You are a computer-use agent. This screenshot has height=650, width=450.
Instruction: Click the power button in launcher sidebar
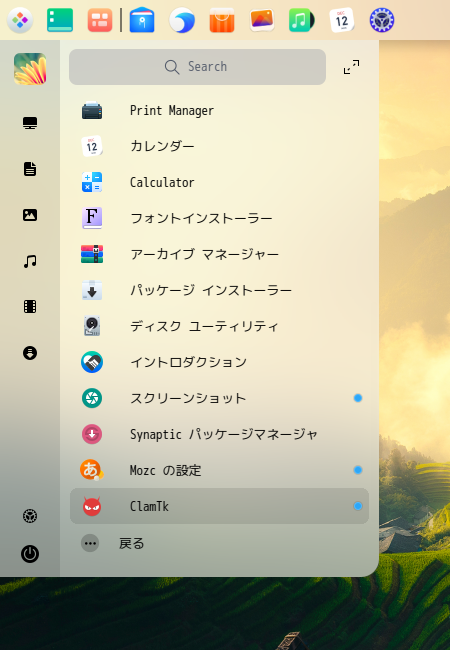pyautogui.click(x=30, y=554)
